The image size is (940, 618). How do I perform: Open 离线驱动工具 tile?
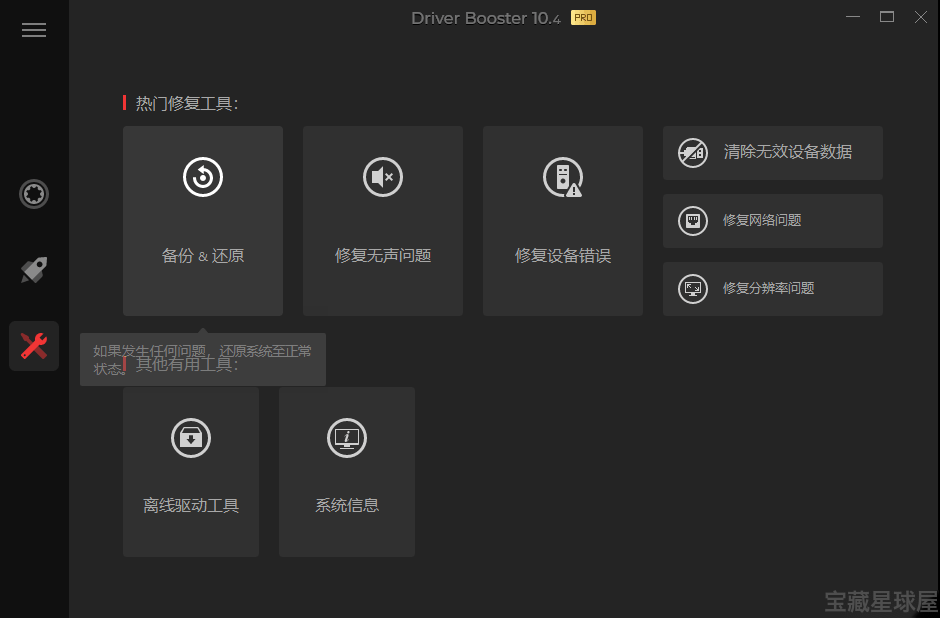191,472
